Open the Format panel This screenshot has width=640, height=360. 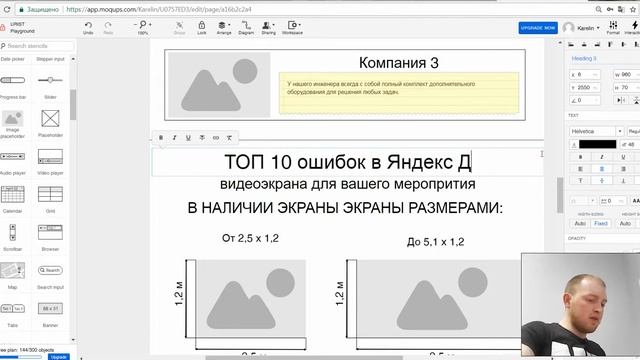pos(613,28)
